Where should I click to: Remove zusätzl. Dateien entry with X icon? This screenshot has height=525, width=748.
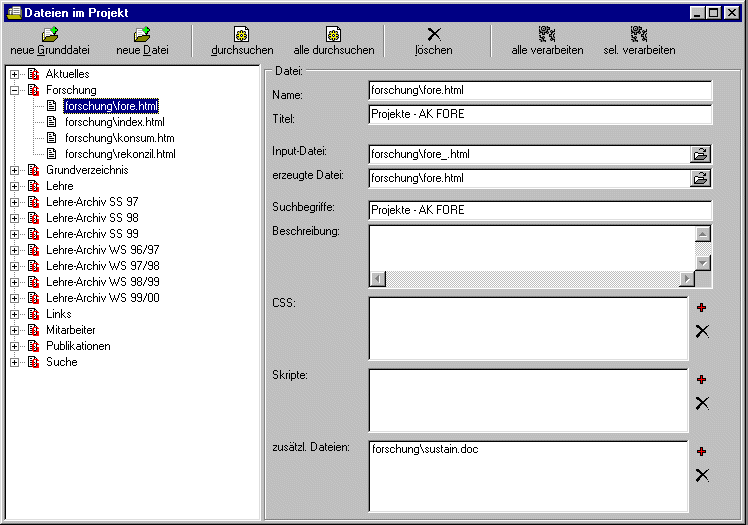[x=702, y=475]
